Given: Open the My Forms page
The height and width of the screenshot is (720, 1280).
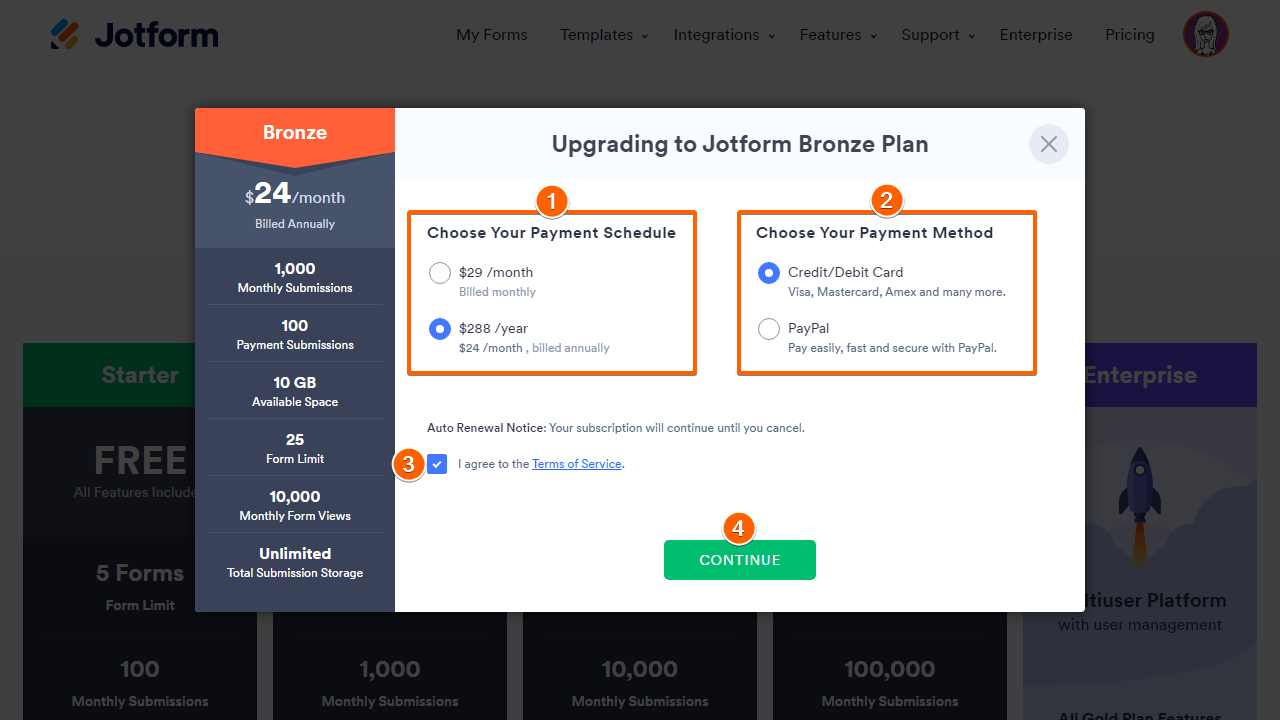Looking at the screenshot, I should (x=492, y=35).
